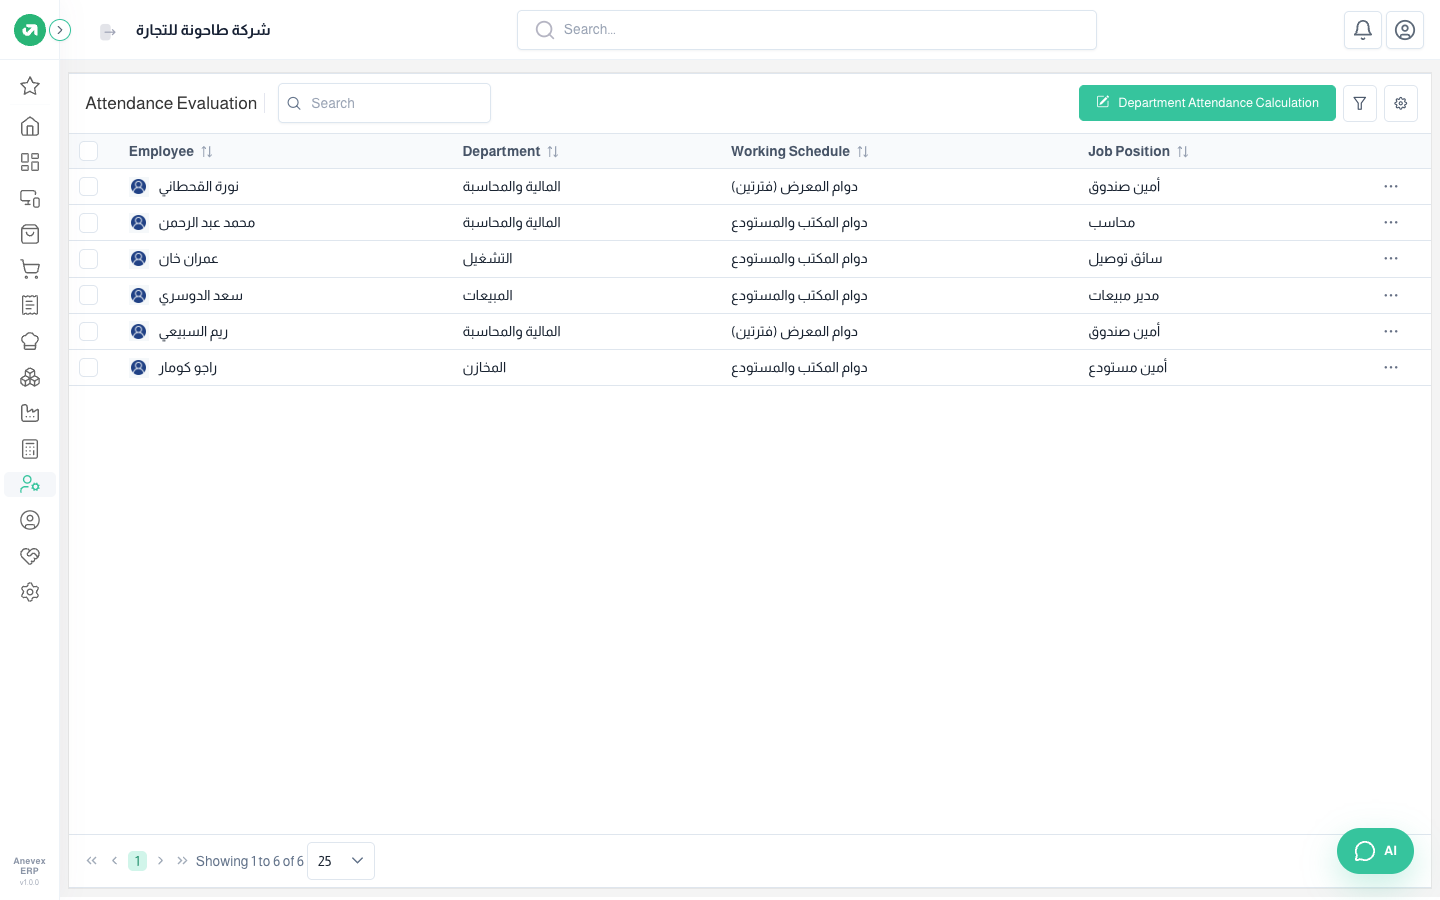This screenshot has height=900, width=1440.
Task: Tick the سعد الدوسري row checkbox
Action: point(89,295)
